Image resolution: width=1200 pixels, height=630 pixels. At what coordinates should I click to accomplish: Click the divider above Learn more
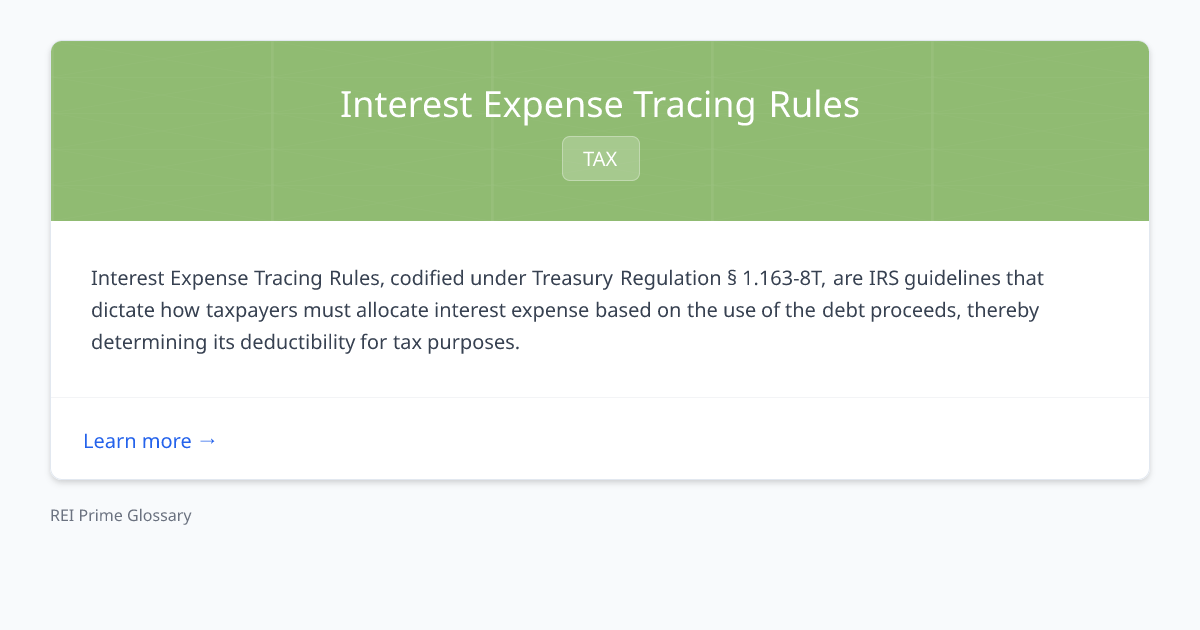point(600,399)
